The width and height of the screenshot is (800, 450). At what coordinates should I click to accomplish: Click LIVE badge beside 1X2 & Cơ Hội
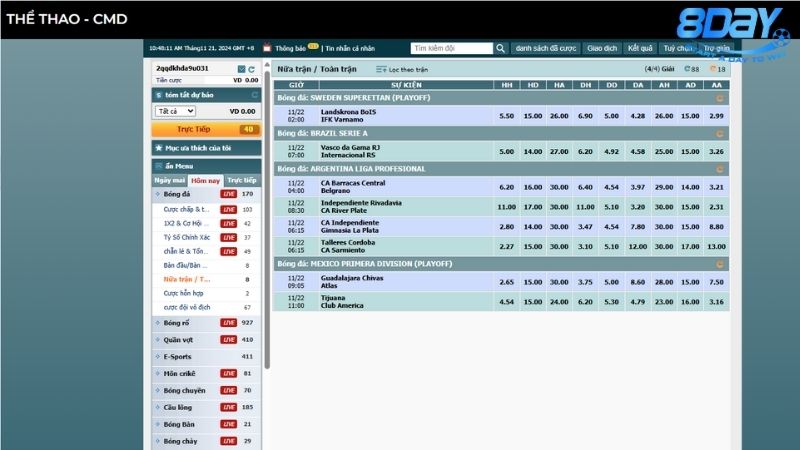229,223
